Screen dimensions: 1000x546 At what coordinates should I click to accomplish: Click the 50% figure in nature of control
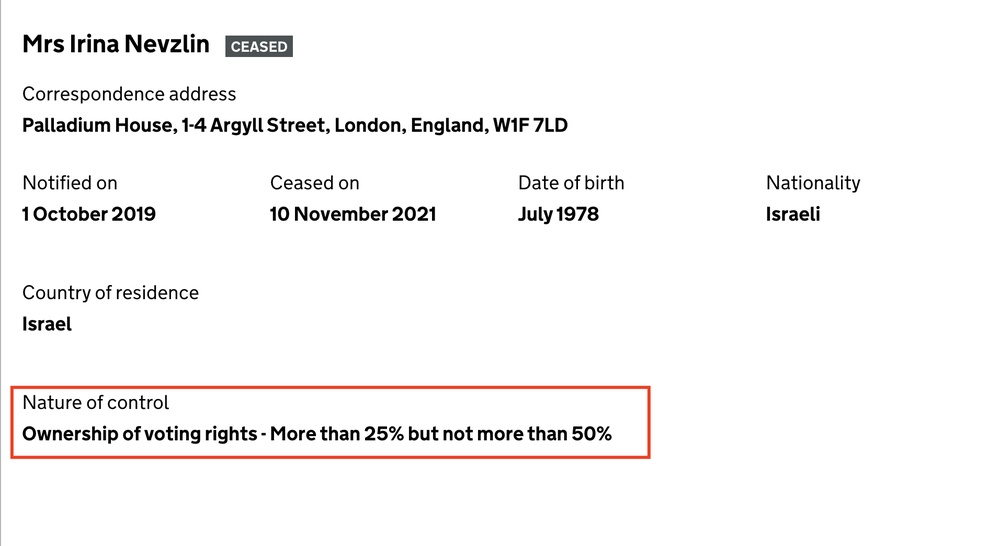pos(592,434)
